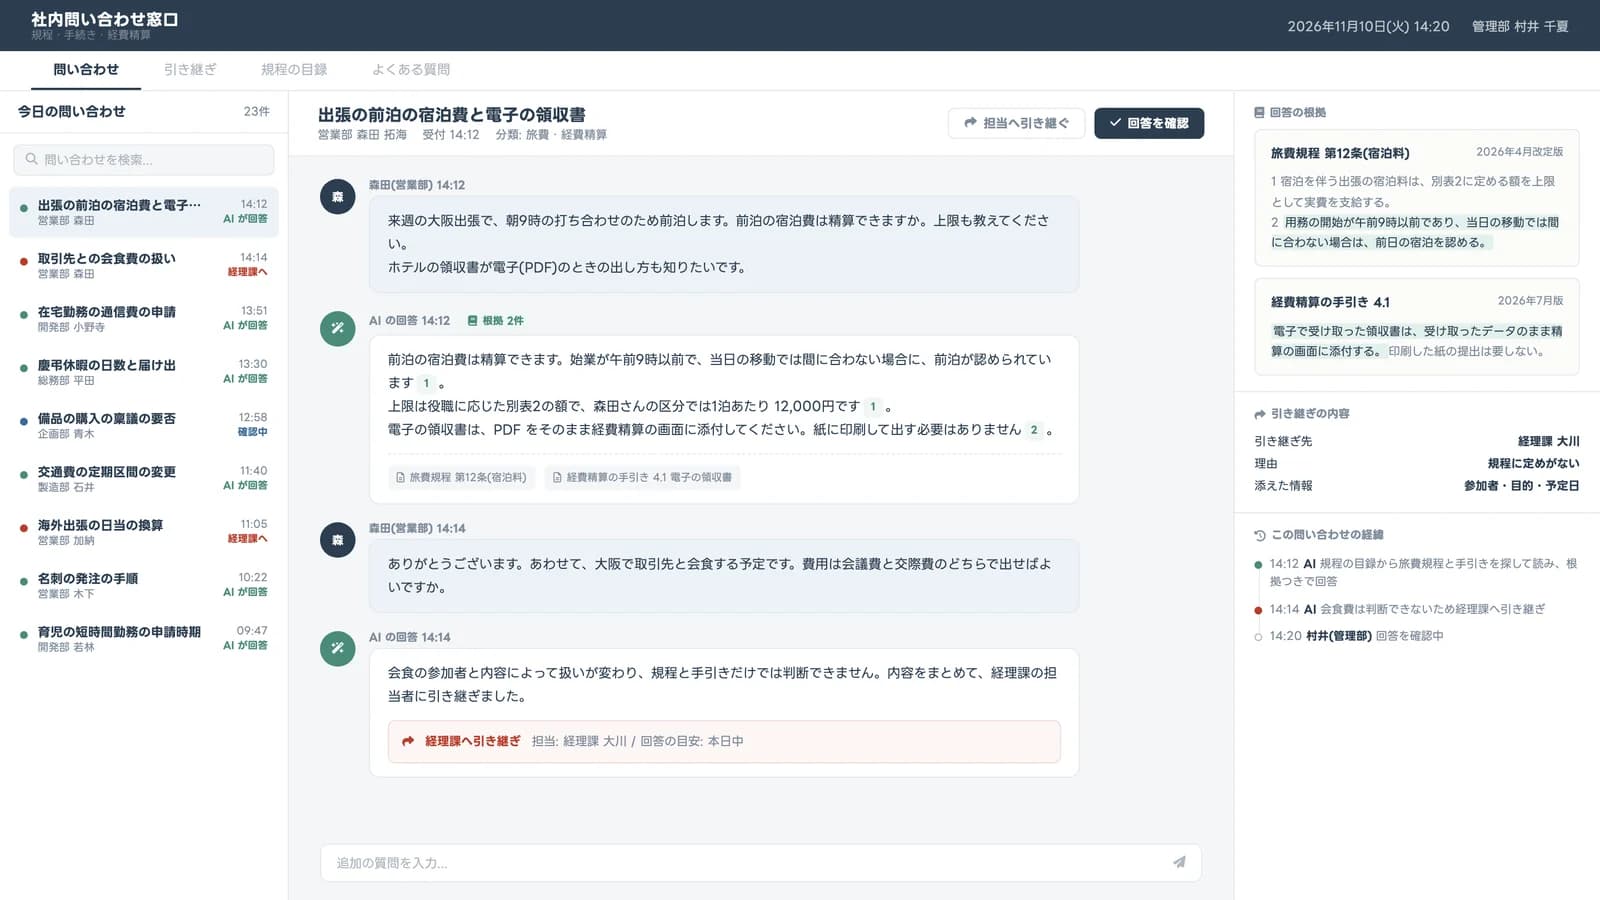Select the 在宅勤務の通信費の申請 inquiry
The width and height of the screenshot is (1600, 900).
coord(144,319)
